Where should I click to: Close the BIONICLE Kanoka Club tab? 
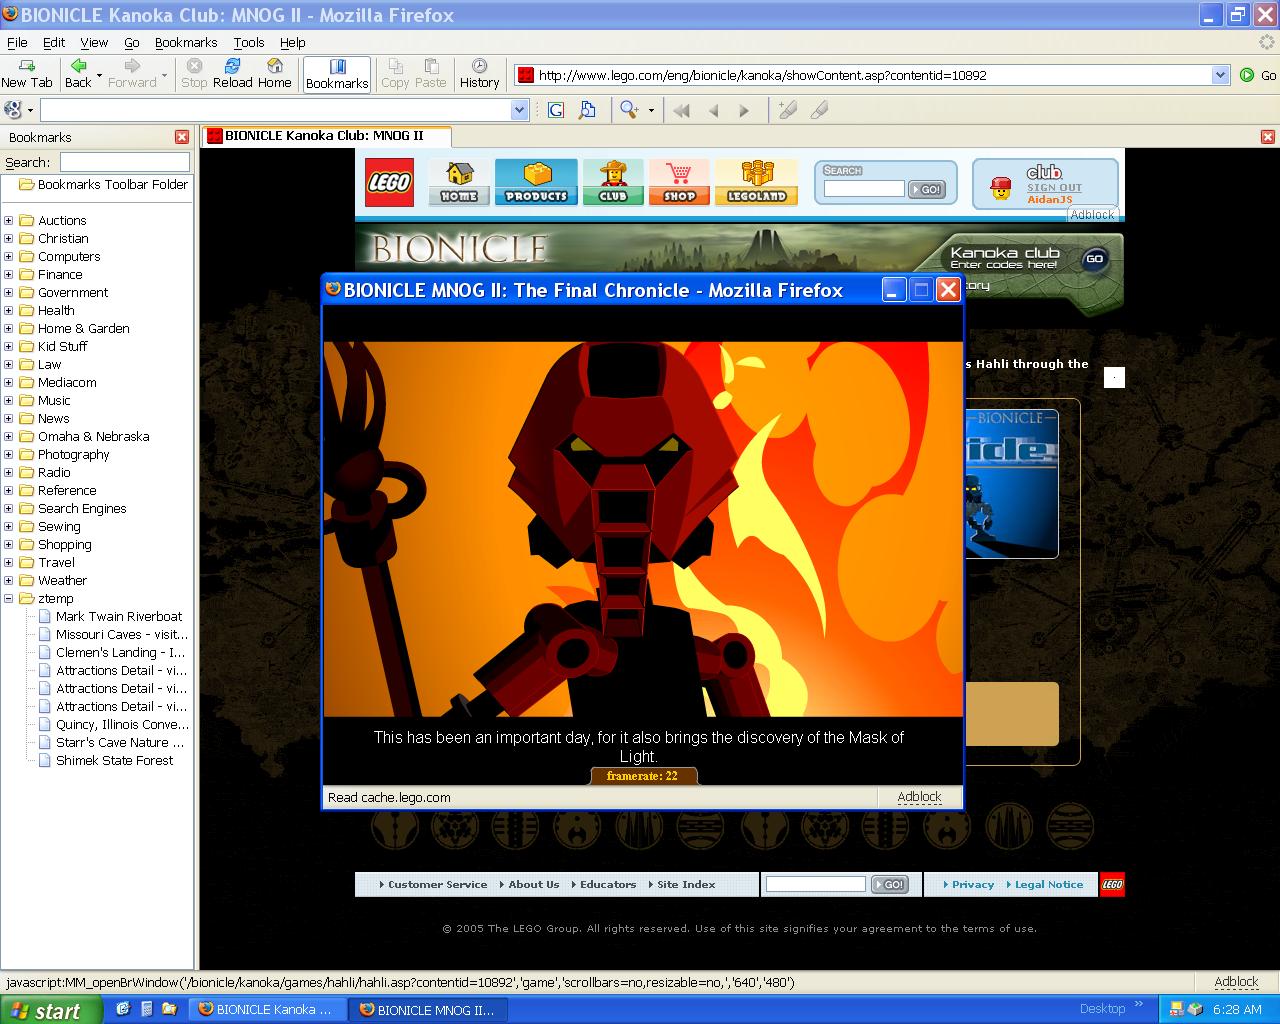tap(1267, 137)
